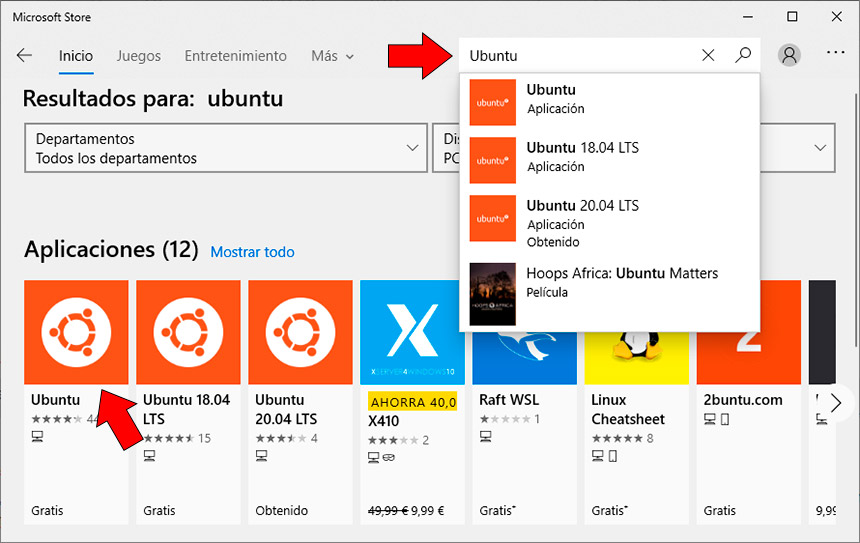Click the Raft WSL star rating
The height and width of the screenshot is (543, 860).
(505, 419)
